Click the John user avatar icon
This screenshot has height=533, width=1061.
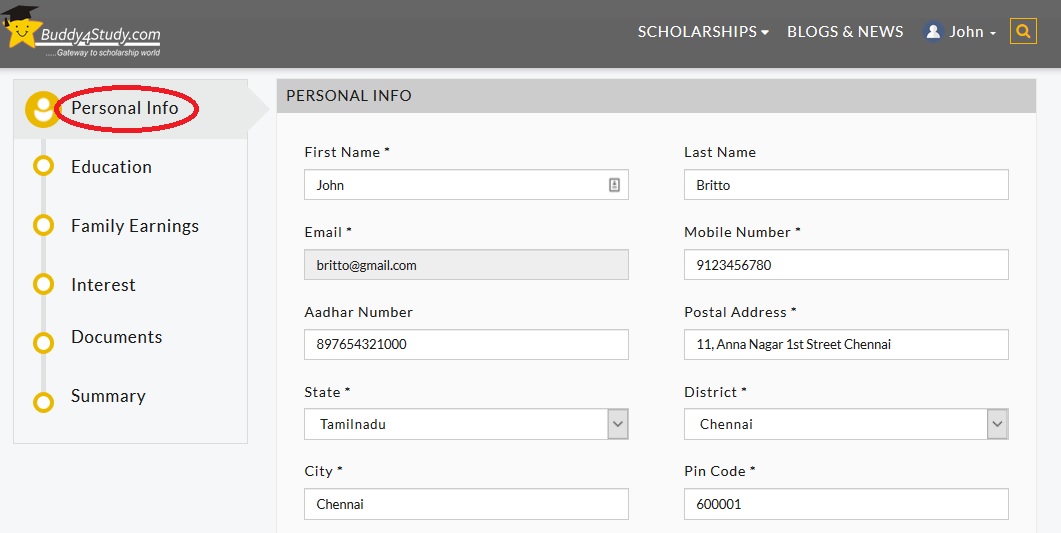pyautogui.click(x=933, y=31)
